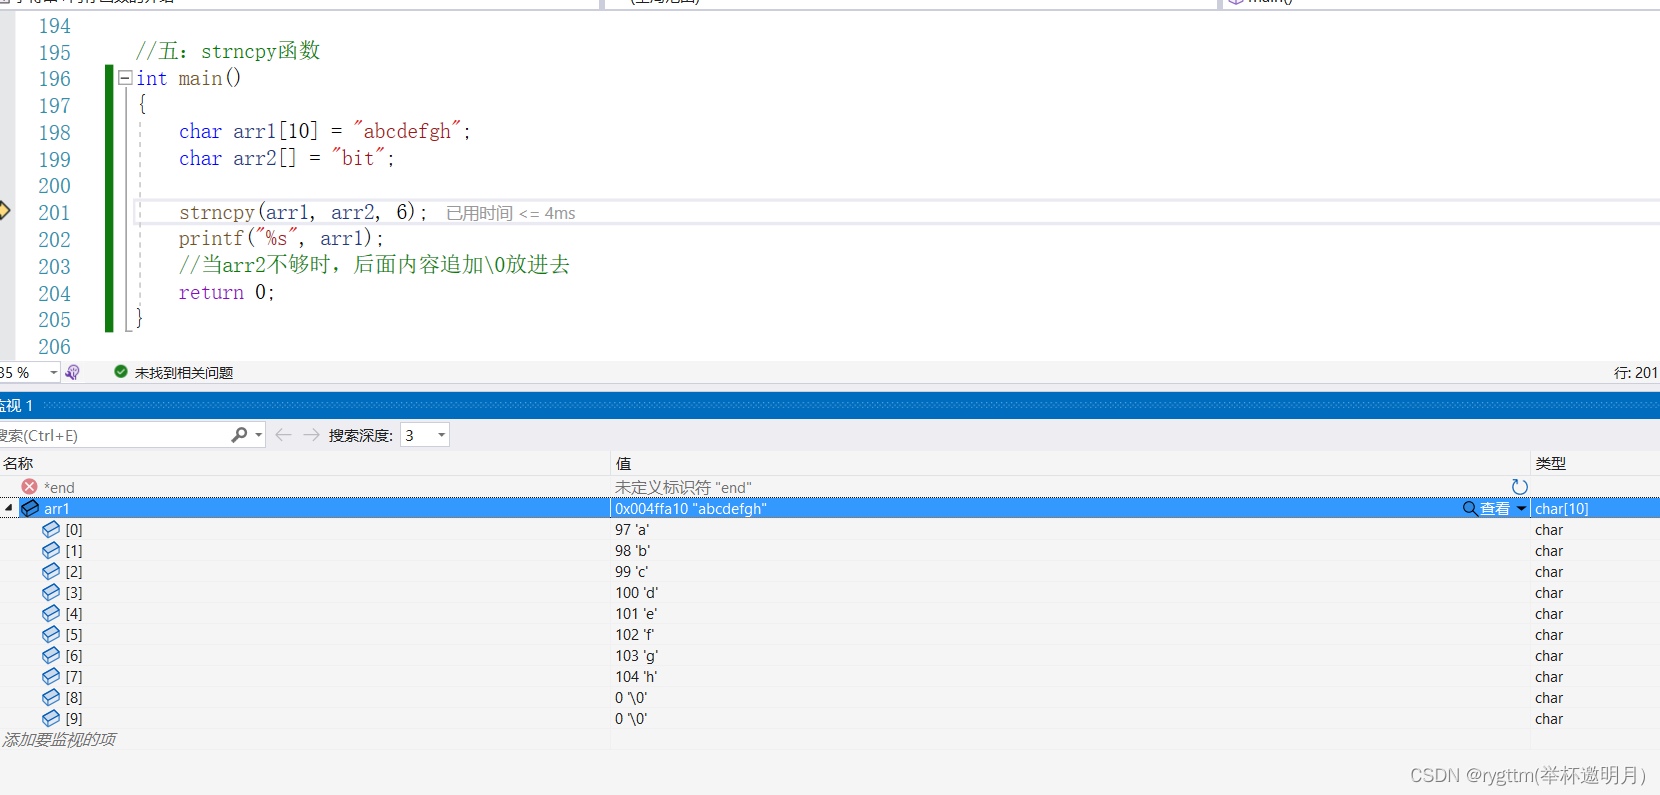This screenshot has height=795, width=1660.
Task: Select the value 100 'd'
Action: click(636, 593)
